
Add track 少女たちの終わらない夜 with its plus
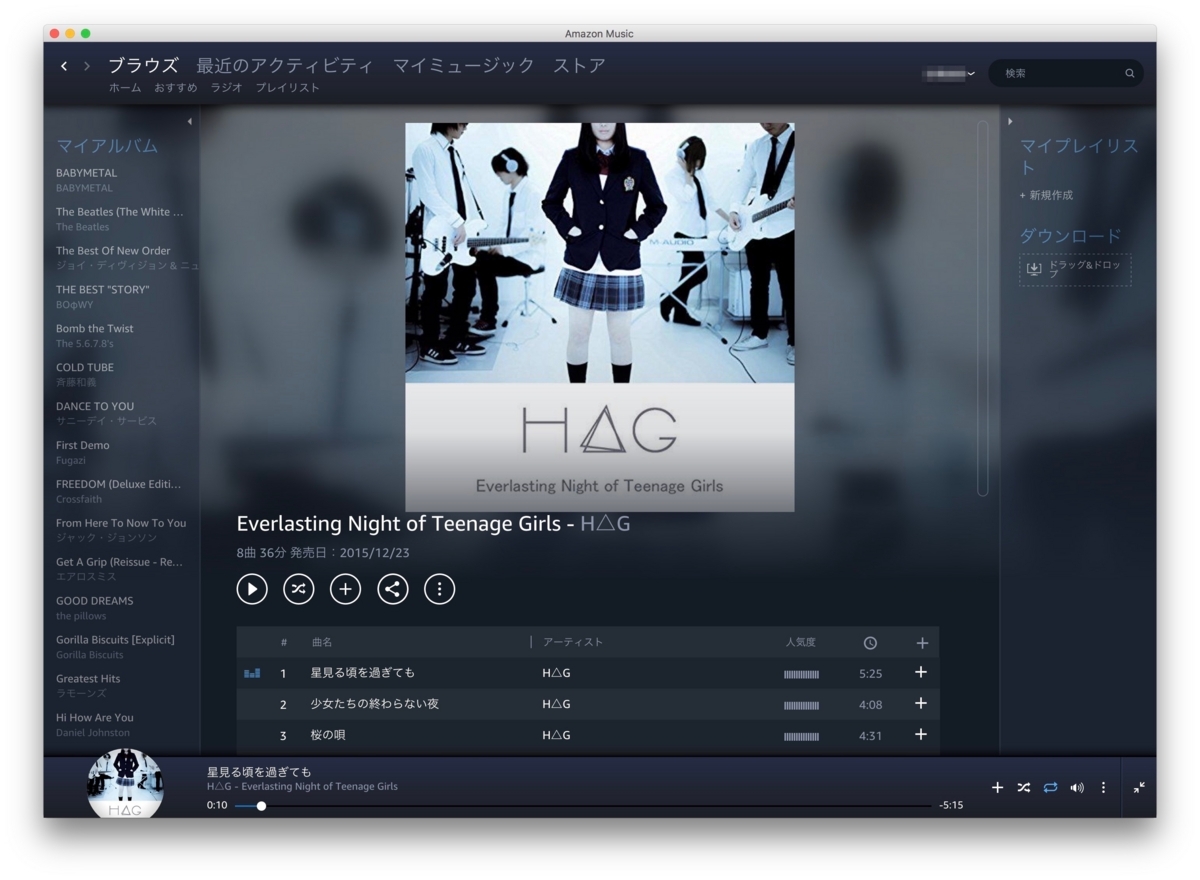[921, 703]
